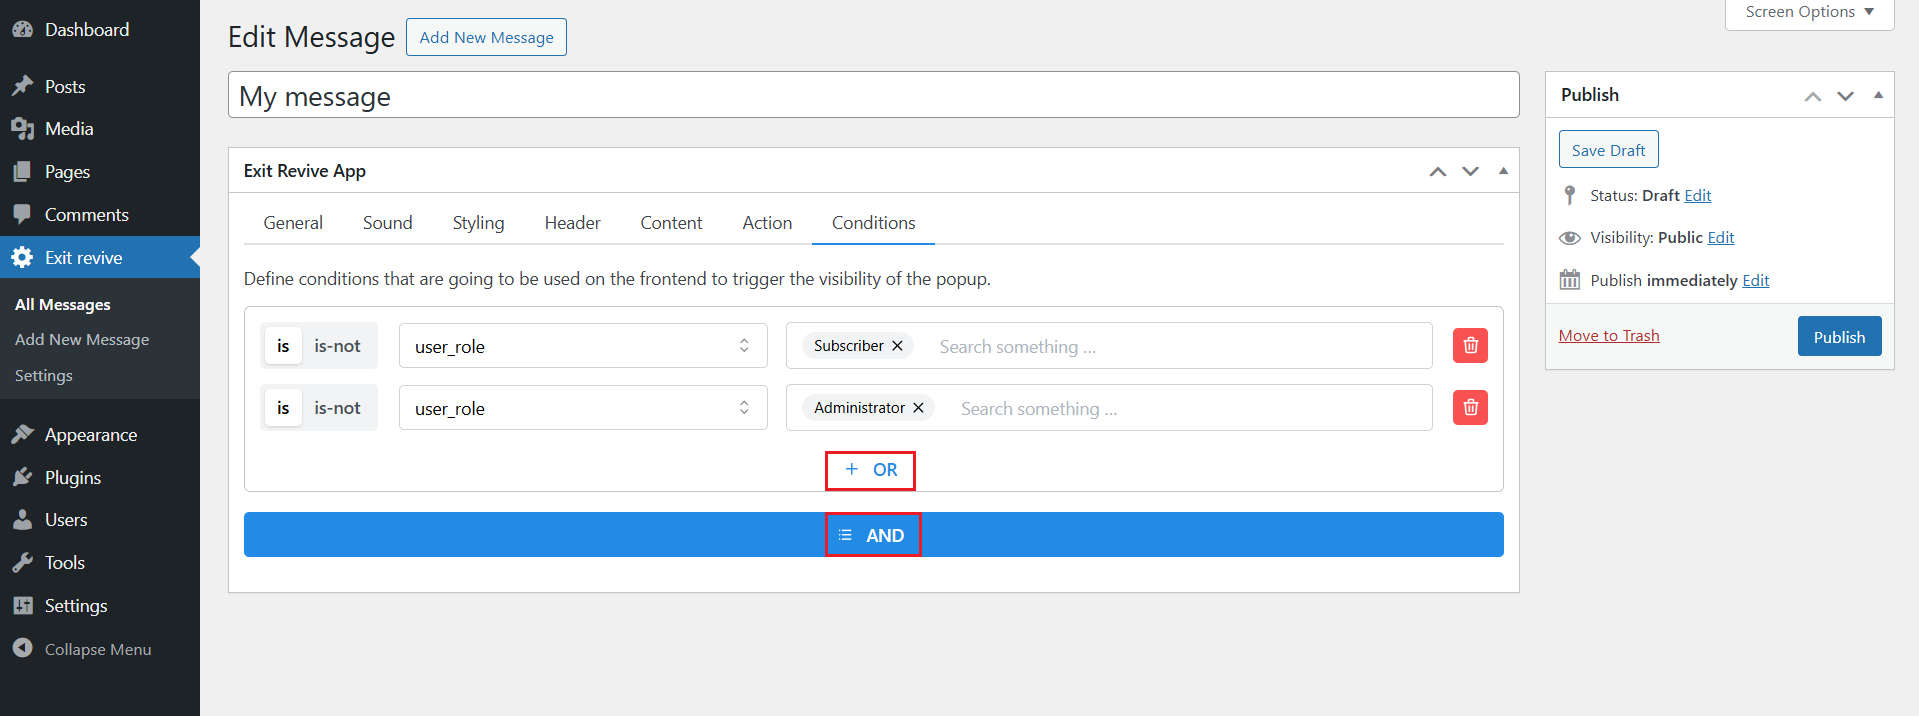Remove the Subscriber tag
1919x716 pixels.
(x=897, y=346)
